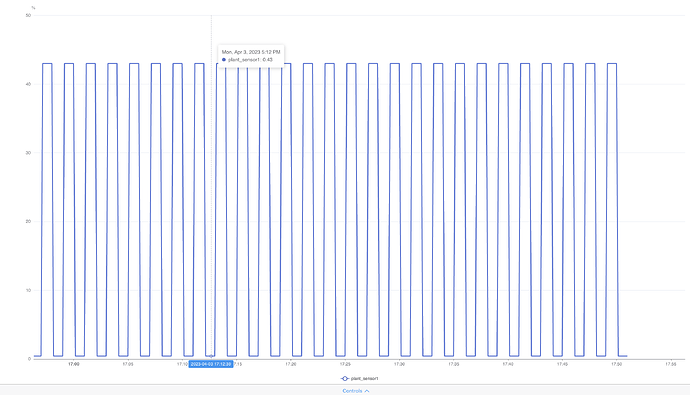Click the hovered data point near zero

(x=211, y=356)
